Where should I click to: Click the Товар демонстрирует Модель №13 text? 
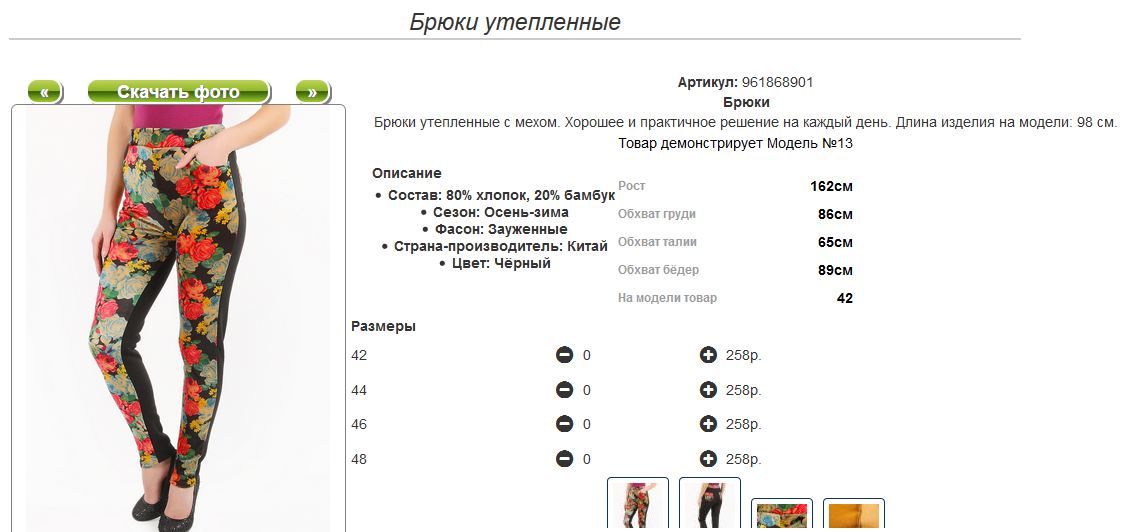(736, 143)
